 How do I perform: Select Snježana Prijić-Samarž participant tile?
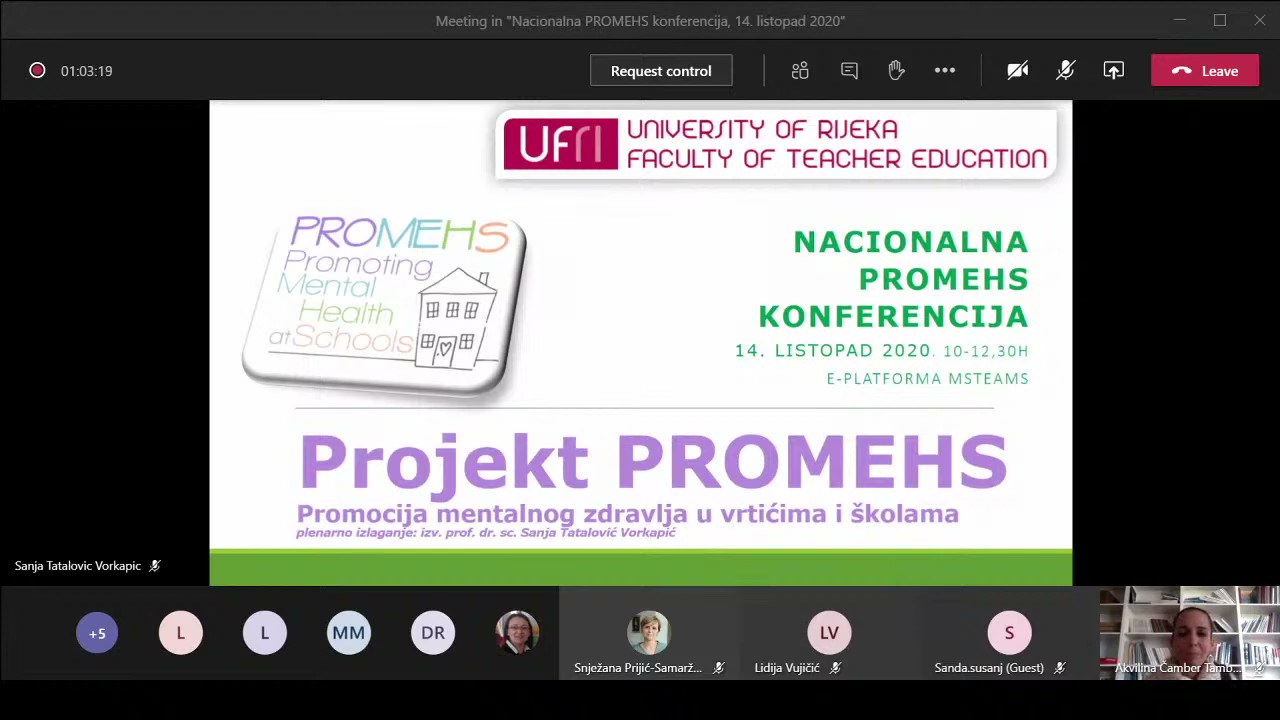[649, 633]
